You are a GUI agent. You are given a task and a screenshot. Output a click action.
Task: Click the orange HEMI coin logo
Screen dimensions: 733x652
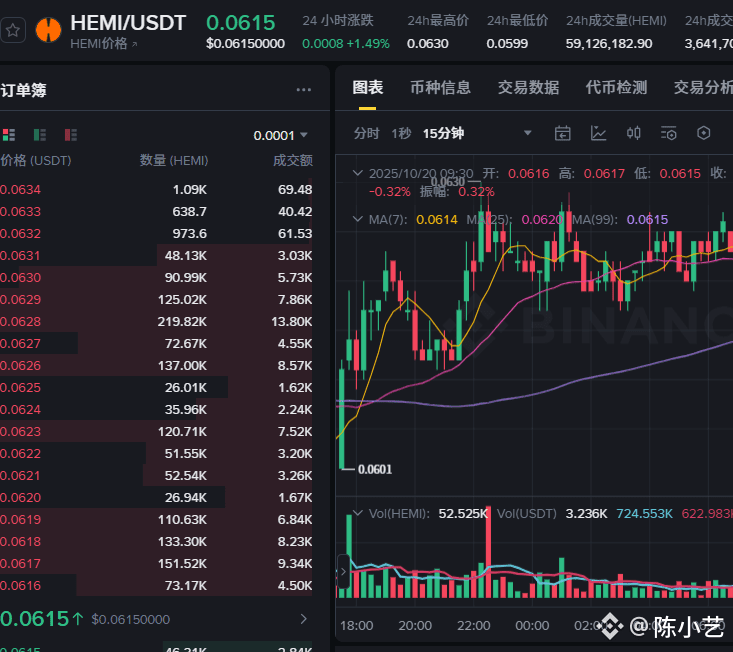[48, 30]
